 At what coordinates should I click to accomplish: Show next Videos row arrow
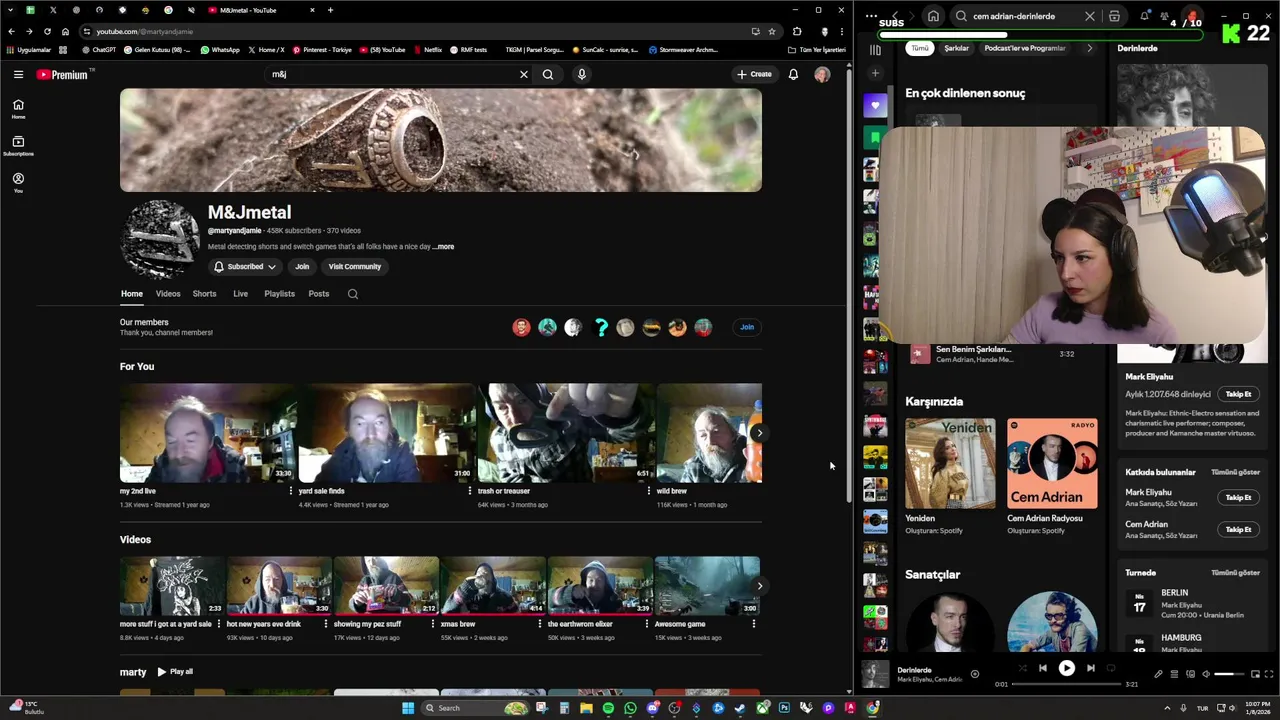coord(759,586)
